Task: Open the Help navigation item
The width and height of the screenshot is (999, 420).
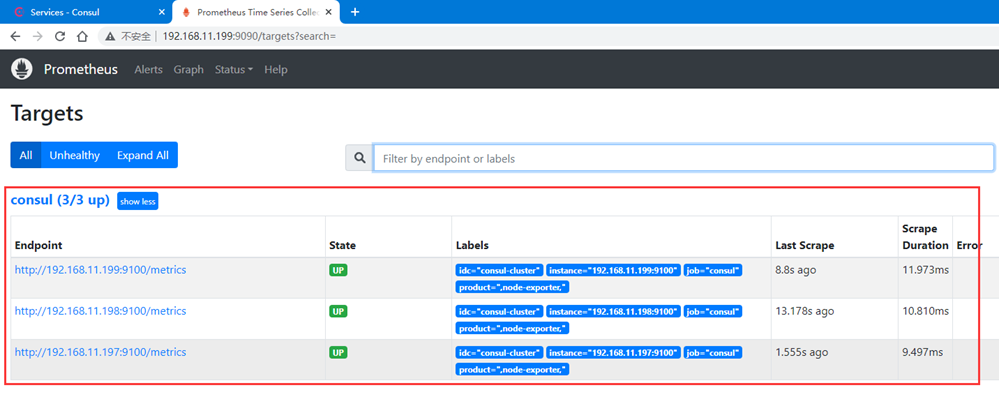Action: [276, 69]
